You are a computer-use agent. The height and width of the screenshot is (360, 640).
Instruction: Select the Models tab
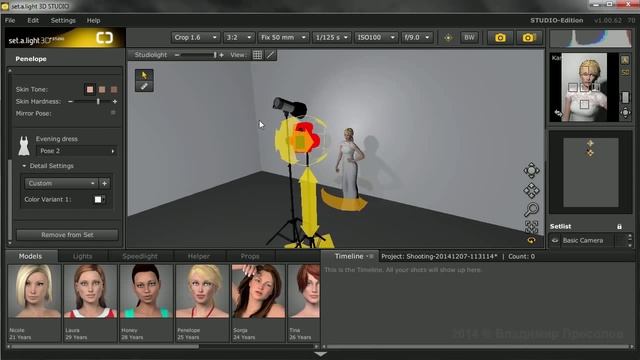[x=30, y=256]
